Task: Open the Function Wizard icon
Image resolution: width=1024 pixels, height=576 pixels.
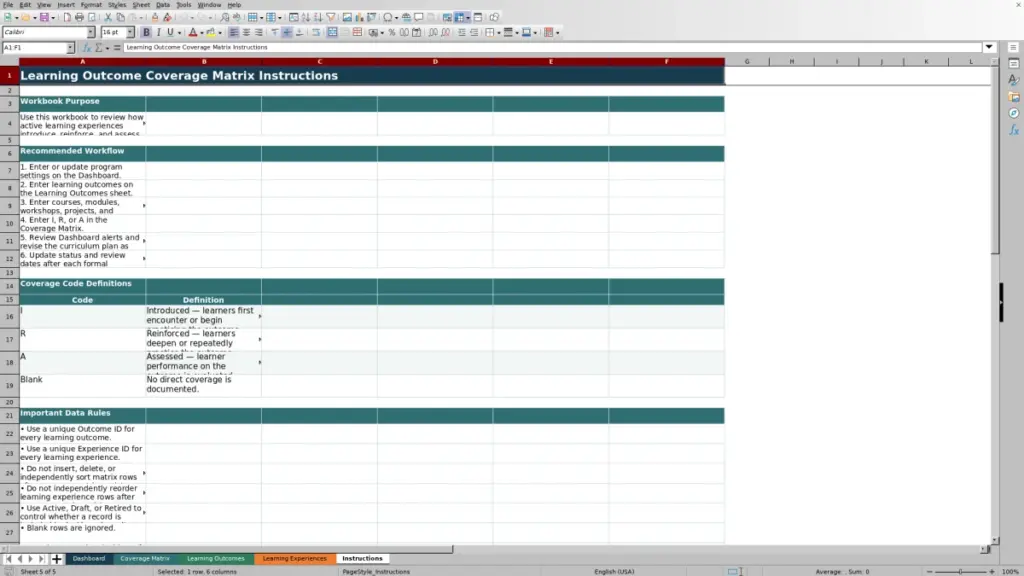Action: click(86, 48)
